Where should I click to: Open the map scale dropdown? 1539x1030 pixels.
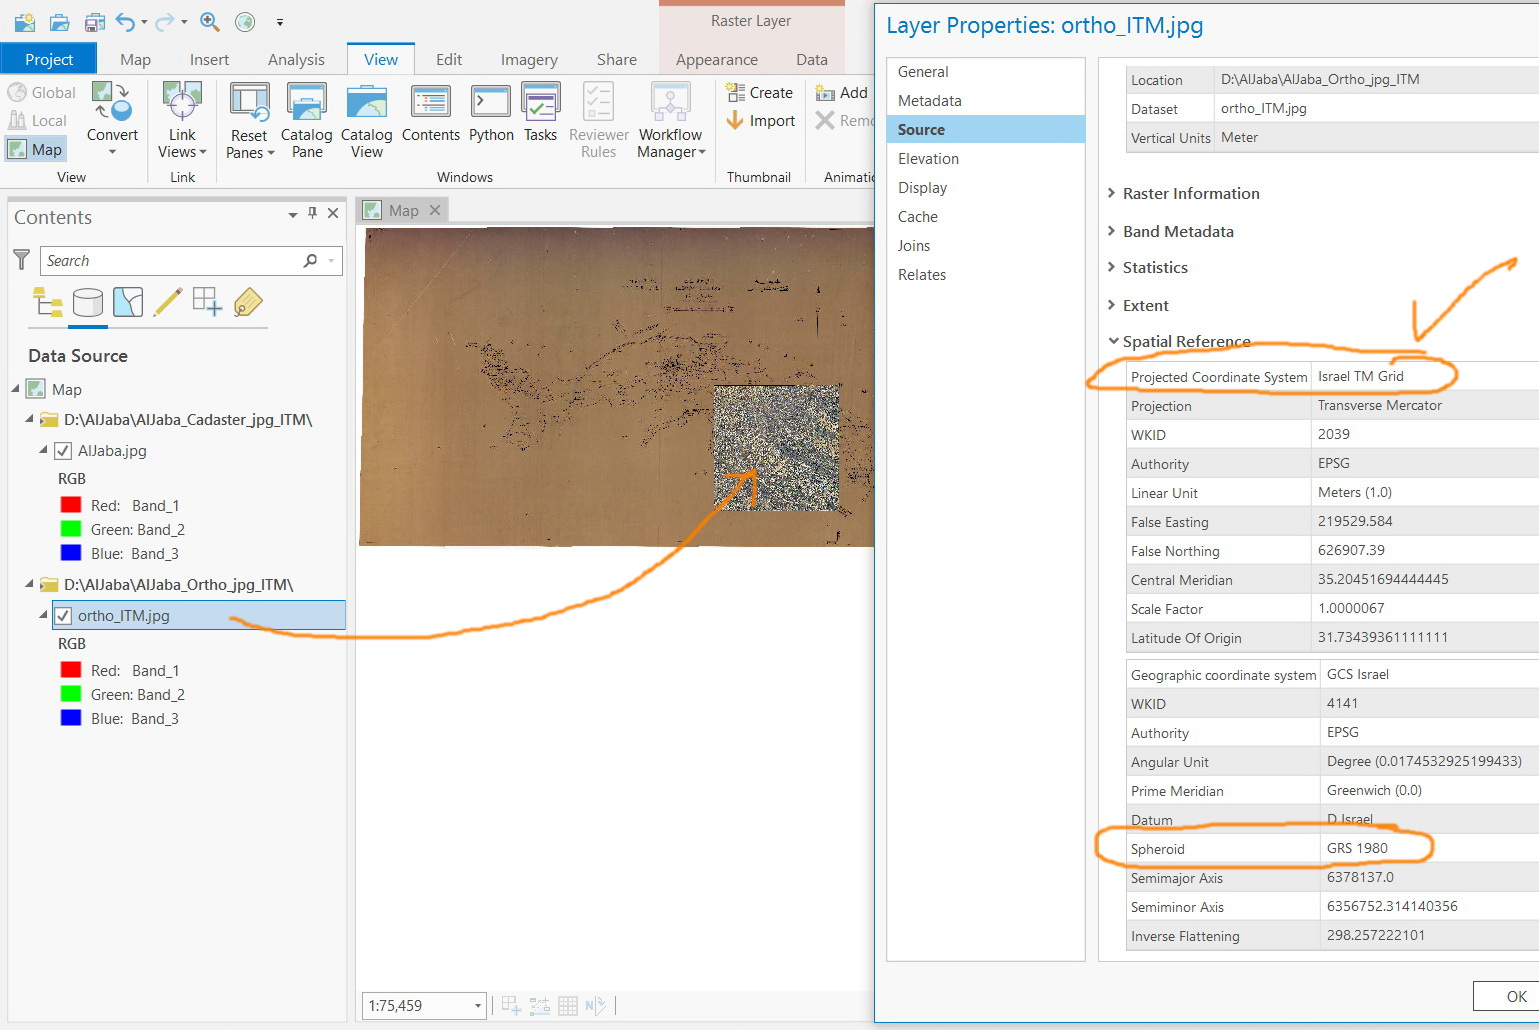click(x=477, y=1006)
